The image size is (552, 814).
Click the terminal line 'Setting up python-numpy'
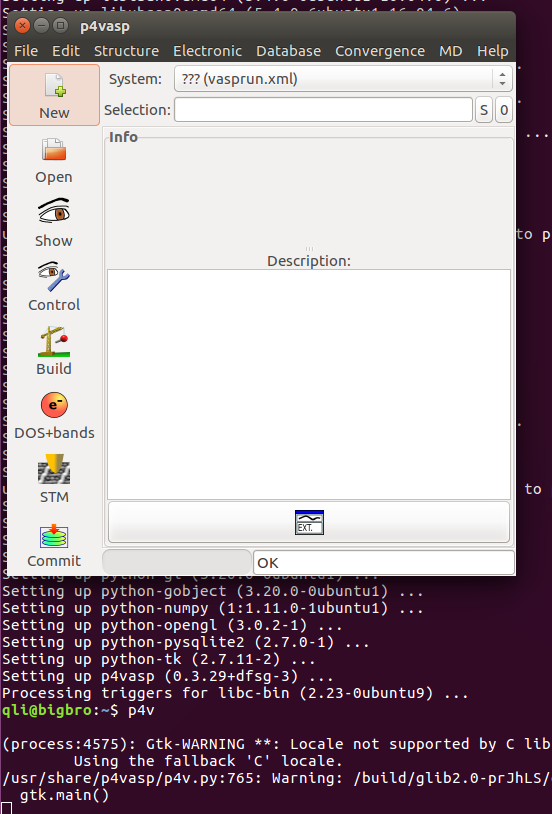click(x=213, y=608)
